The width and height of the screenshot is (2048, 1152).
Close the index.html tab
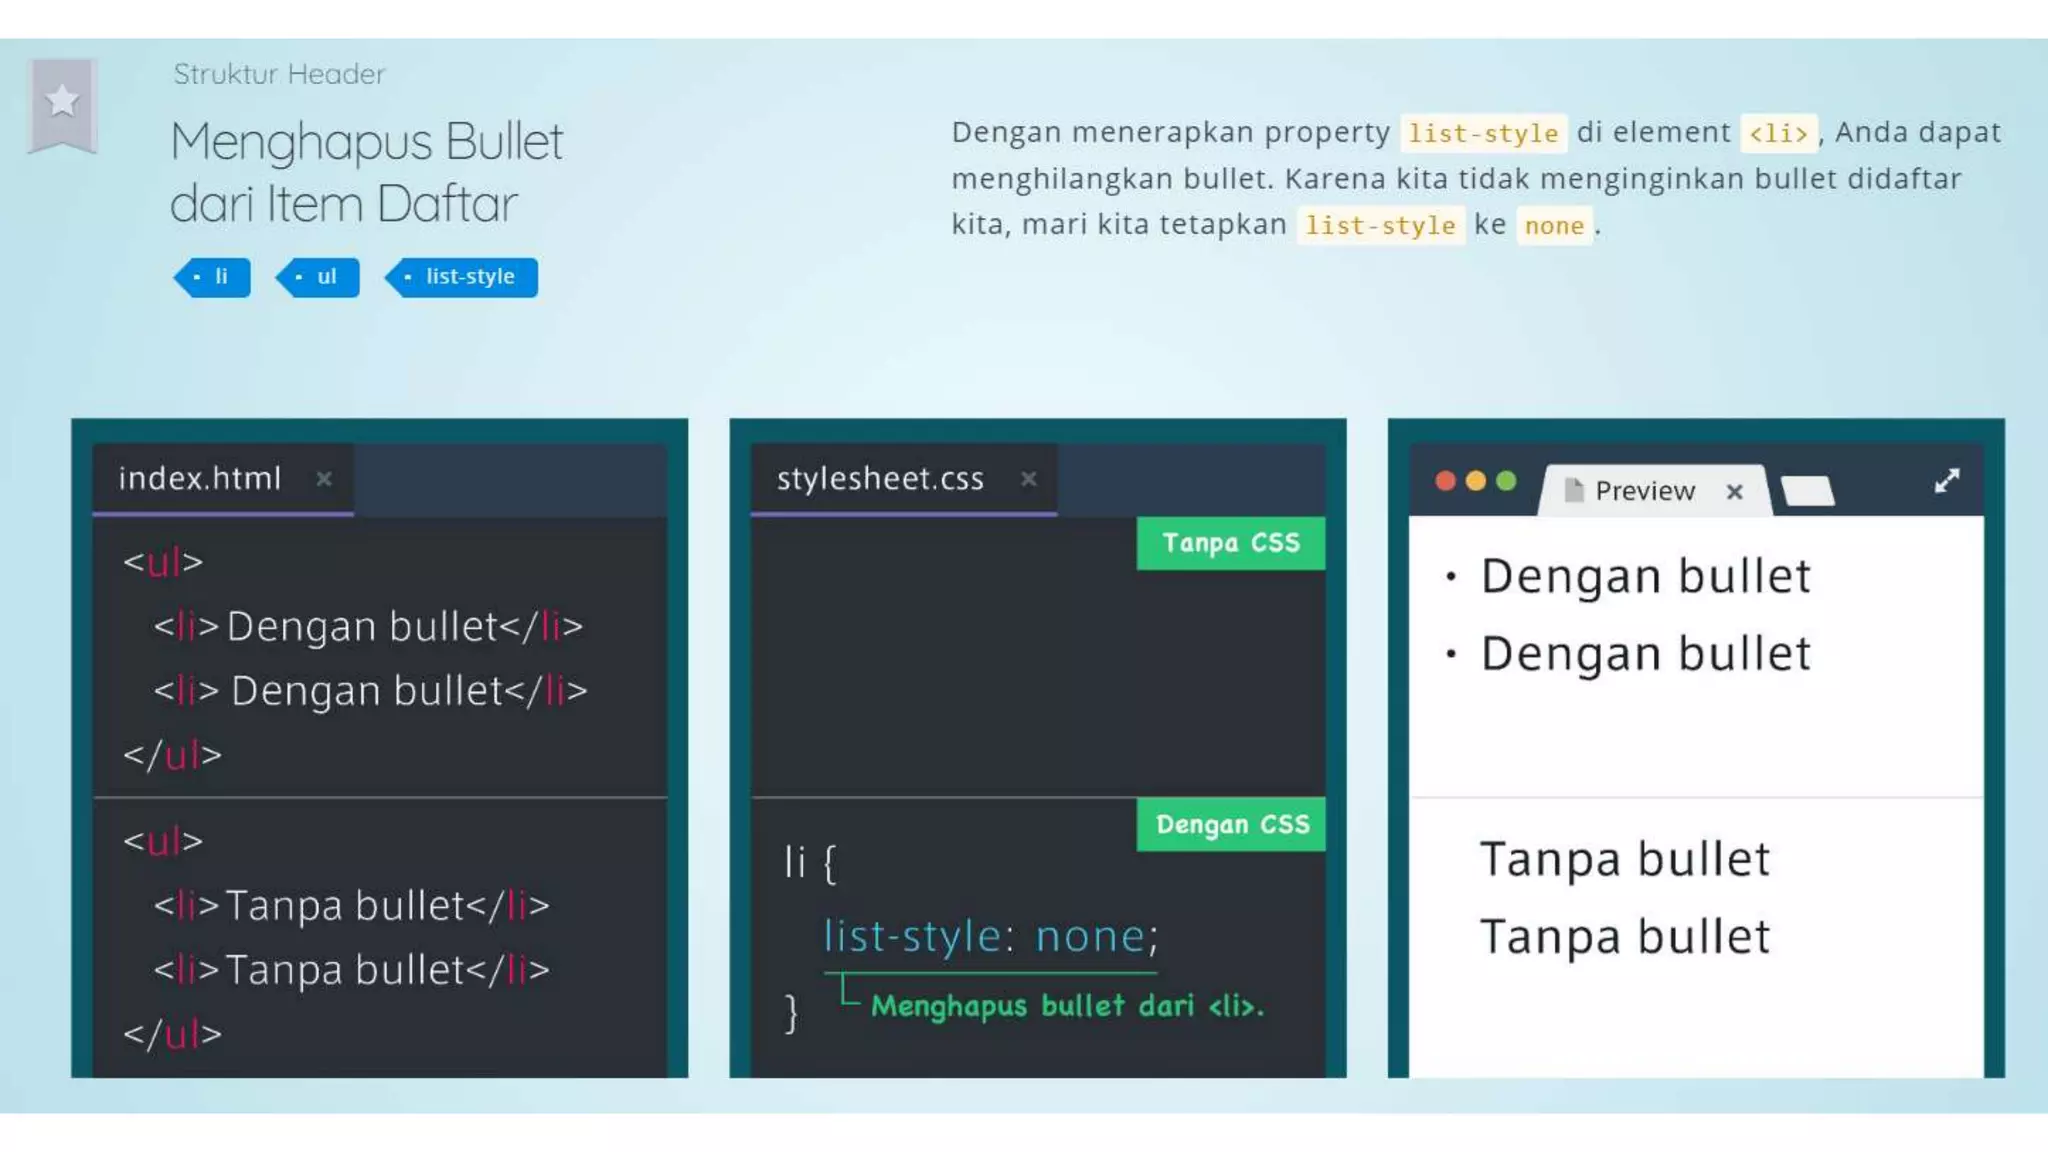[x=324, y=479]
